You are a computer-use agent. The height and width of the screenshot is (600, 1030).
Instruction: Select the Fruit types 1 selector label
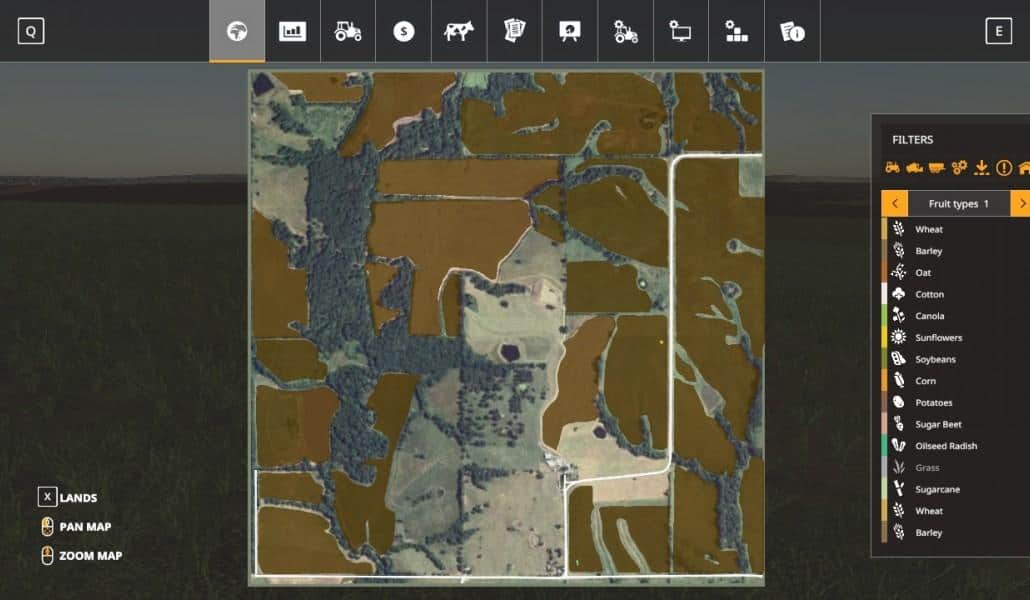pos(958,204)
